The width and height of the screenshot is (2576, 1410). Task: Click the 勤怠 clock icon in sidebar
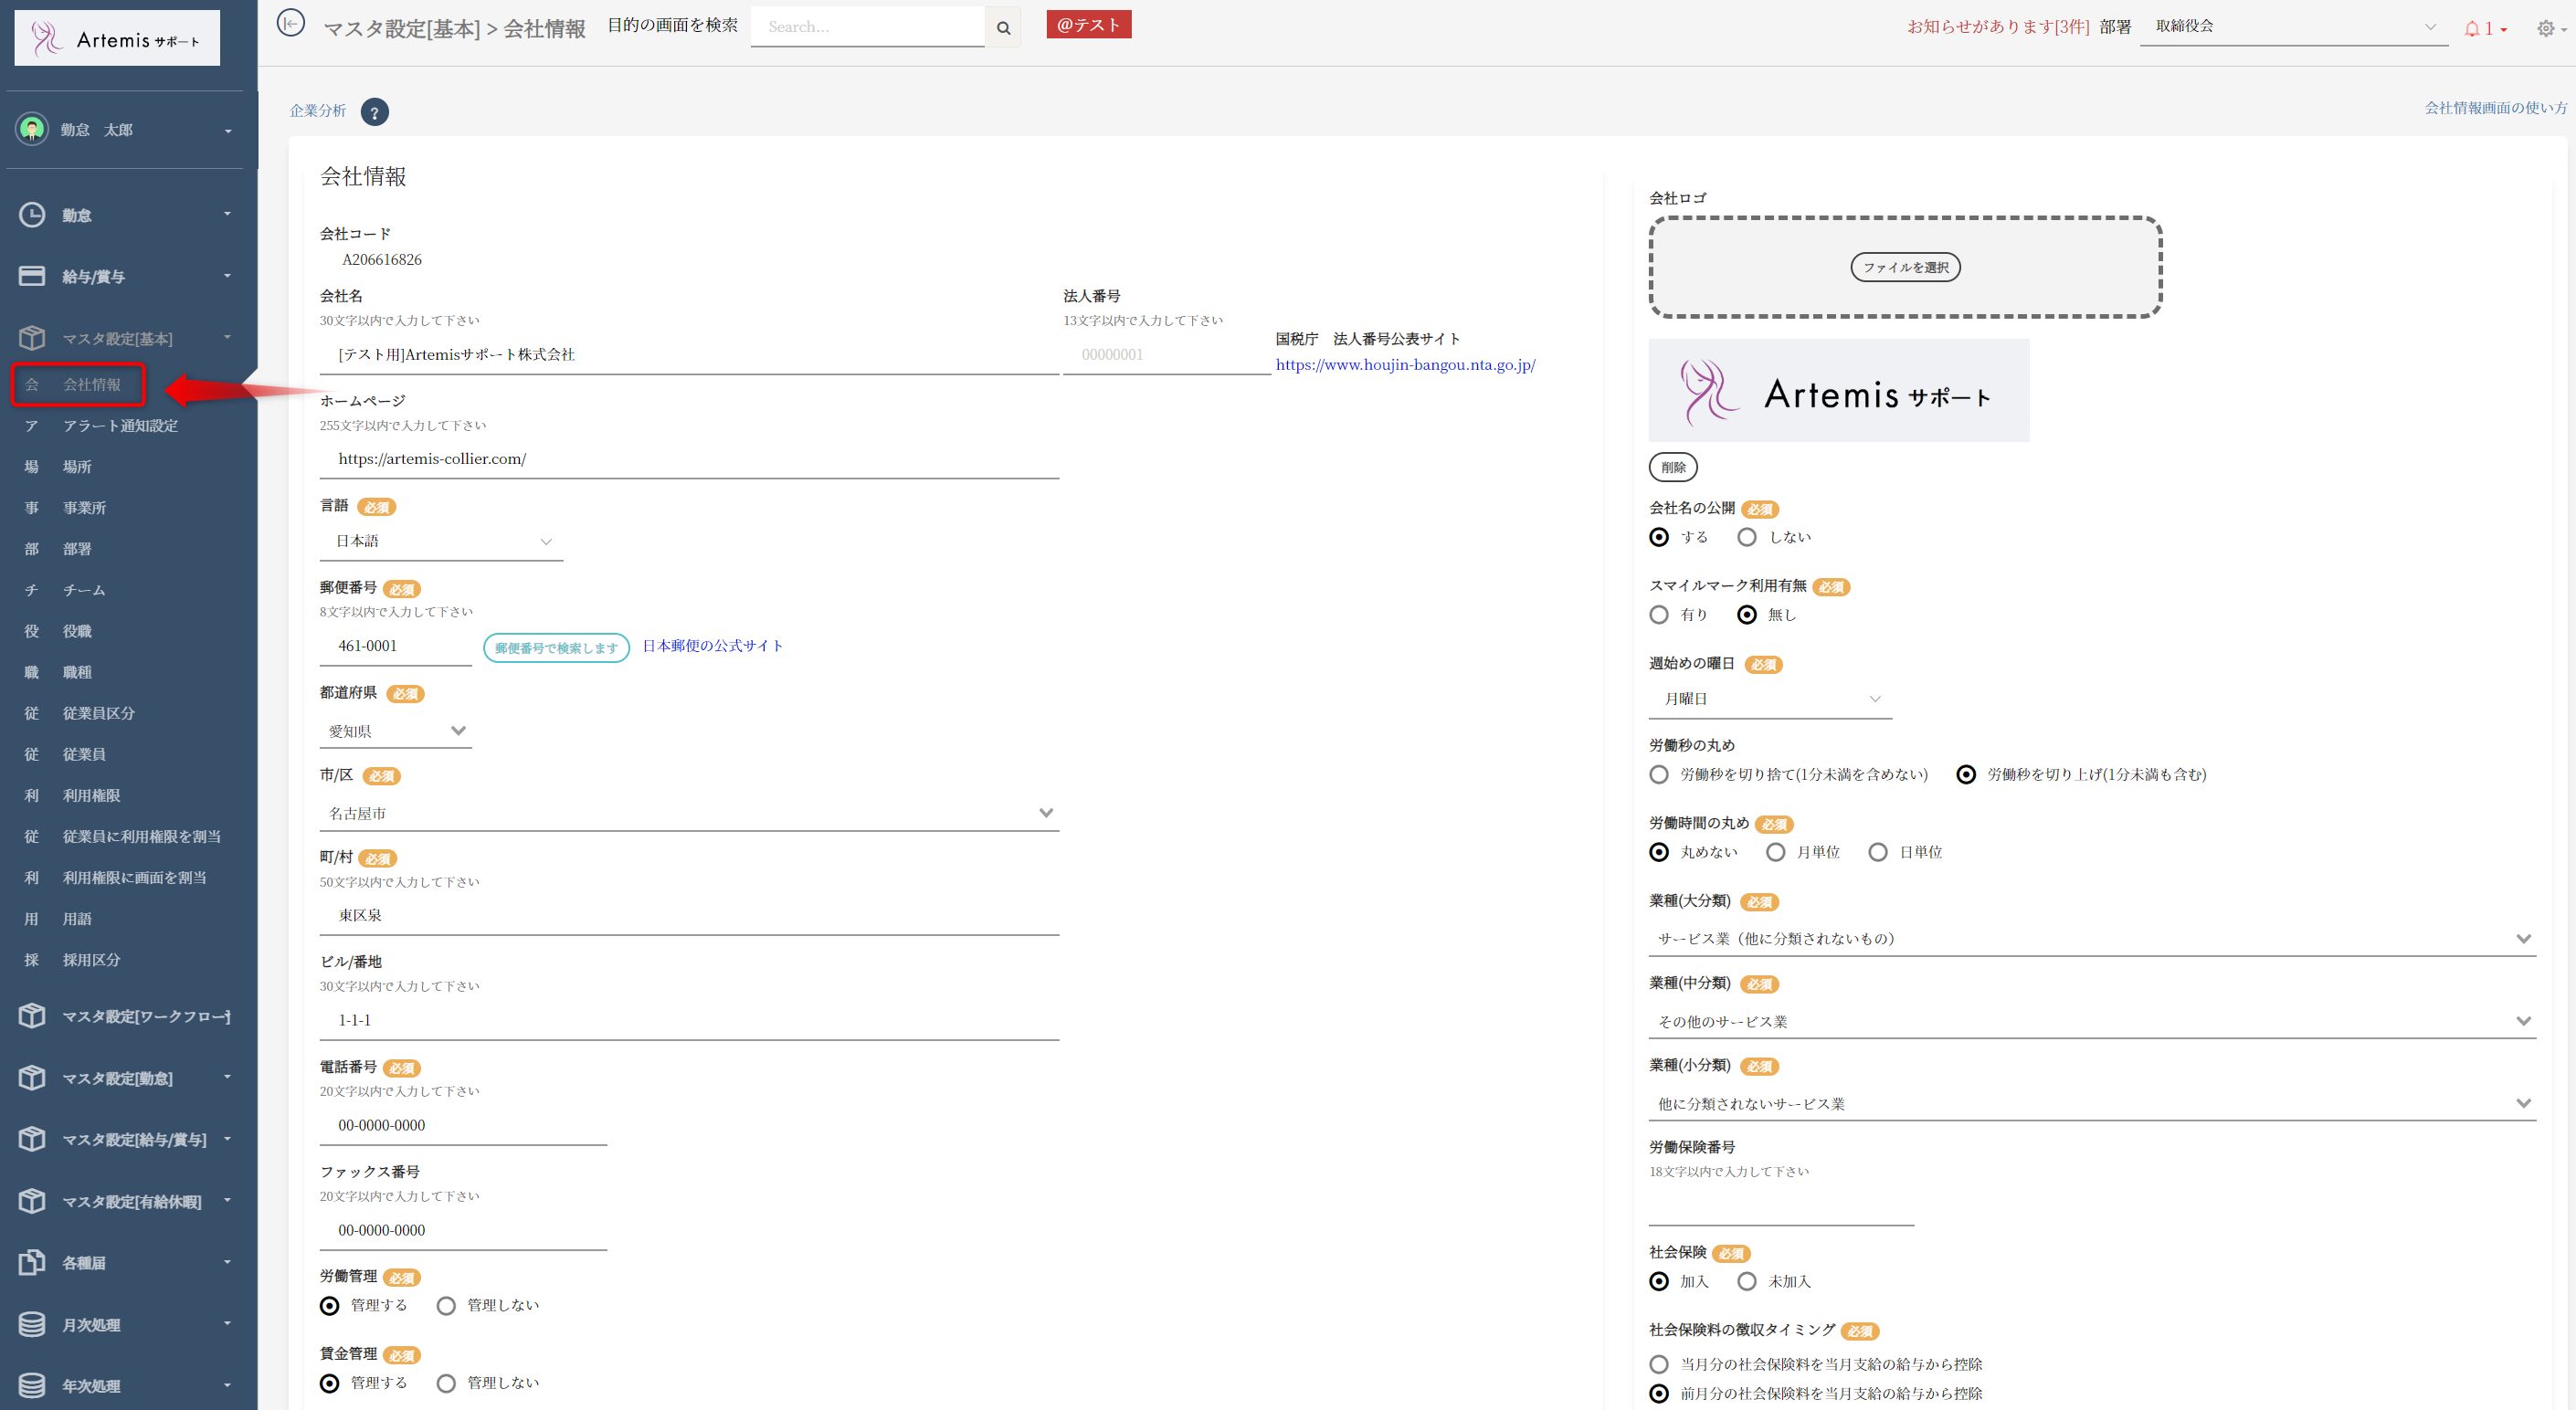coord(32,215)
